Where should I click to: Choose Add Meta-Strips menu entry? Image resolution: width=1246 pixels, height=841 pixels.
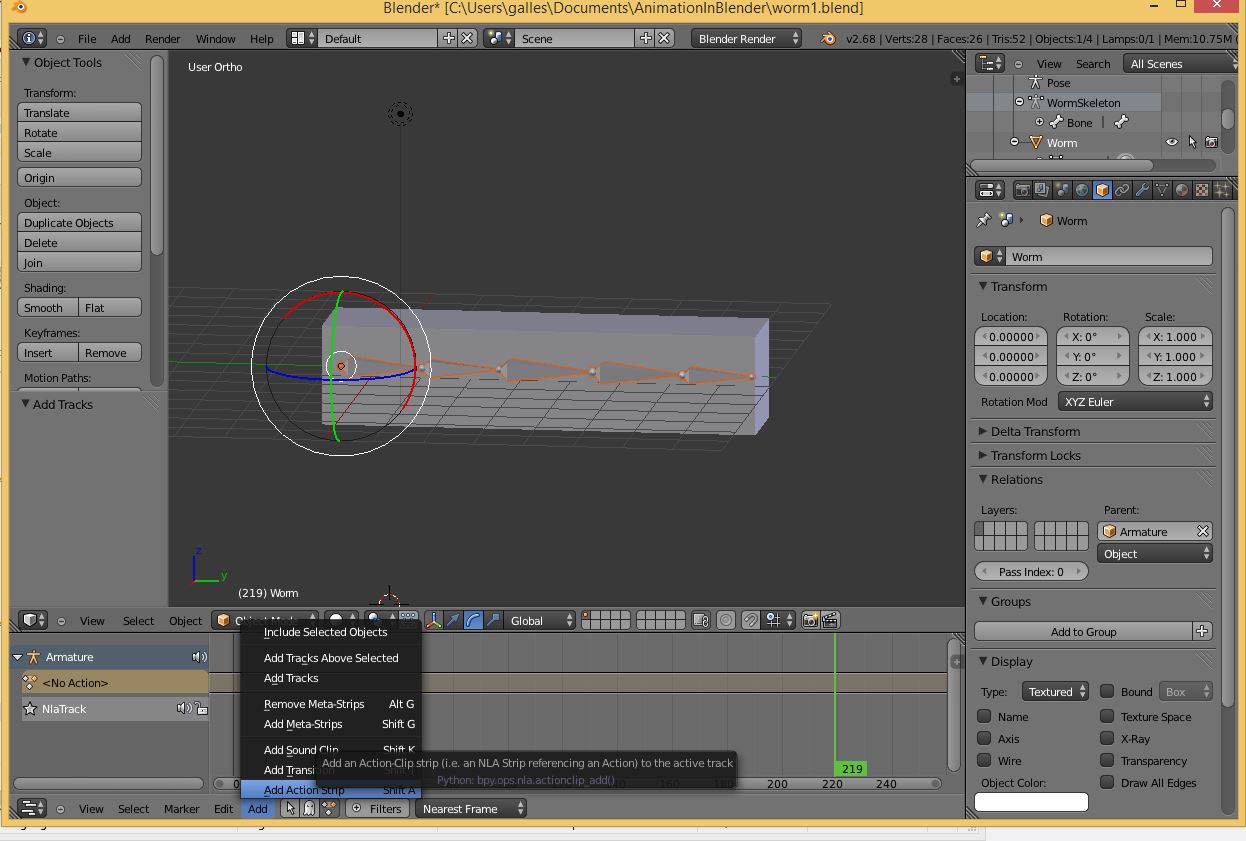tap(330, 724)
